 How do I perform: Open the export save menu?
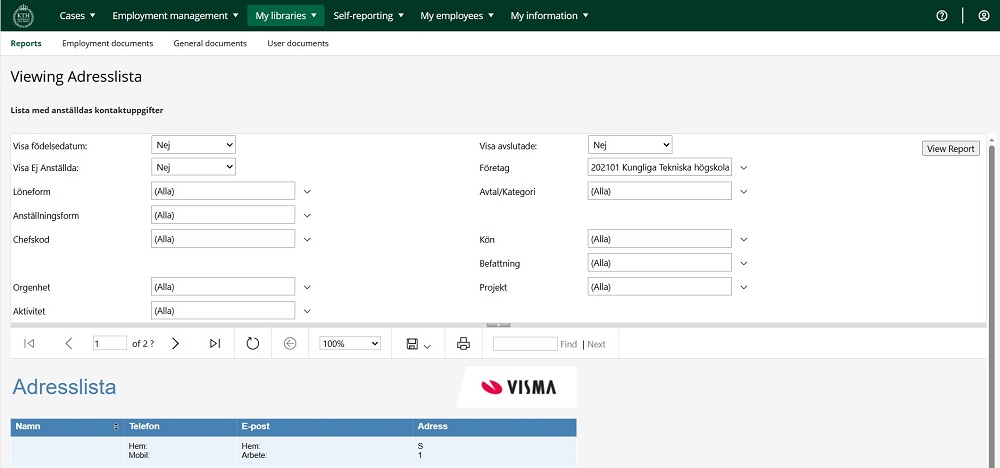click(x=418, y=344)
